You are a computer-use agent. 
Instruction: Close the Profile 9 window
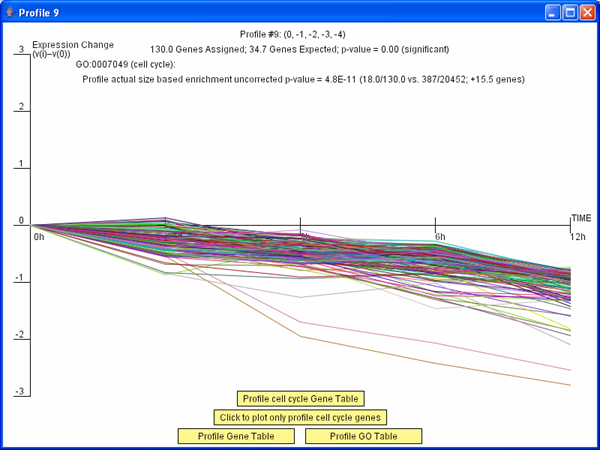coord(587,12)
